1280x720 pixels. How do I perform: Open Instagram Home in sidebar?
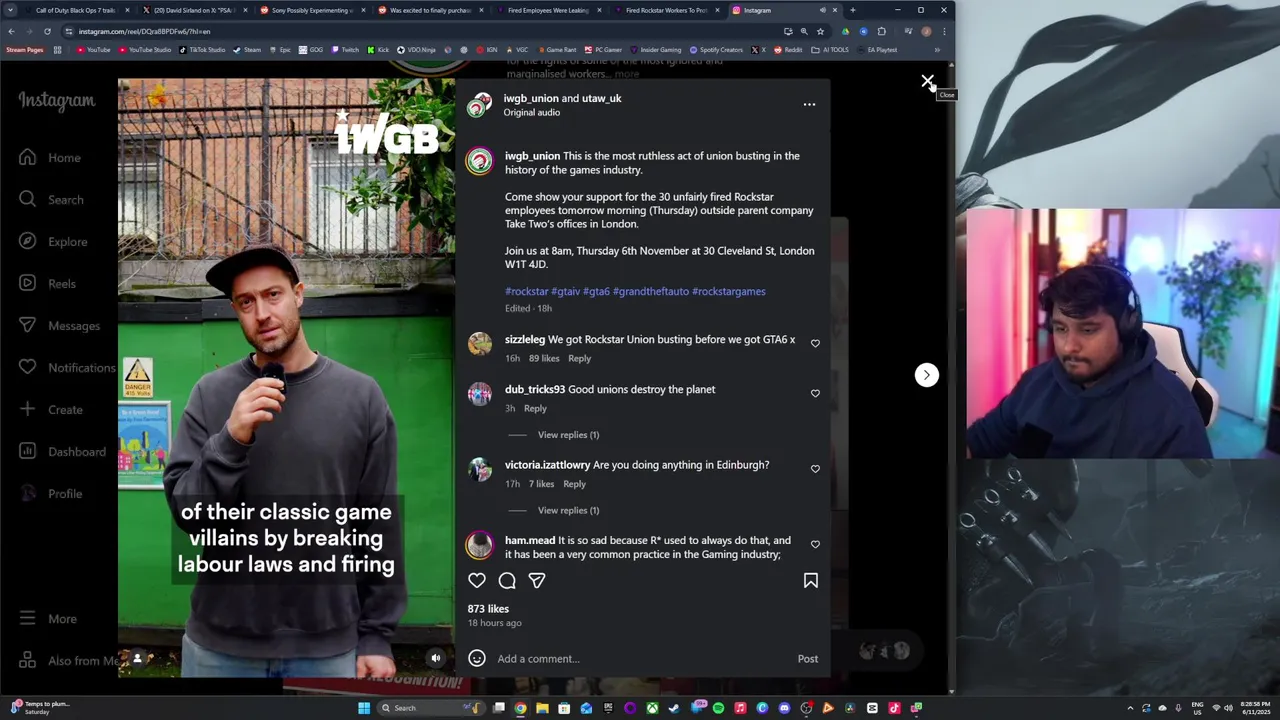coord(50,158)
